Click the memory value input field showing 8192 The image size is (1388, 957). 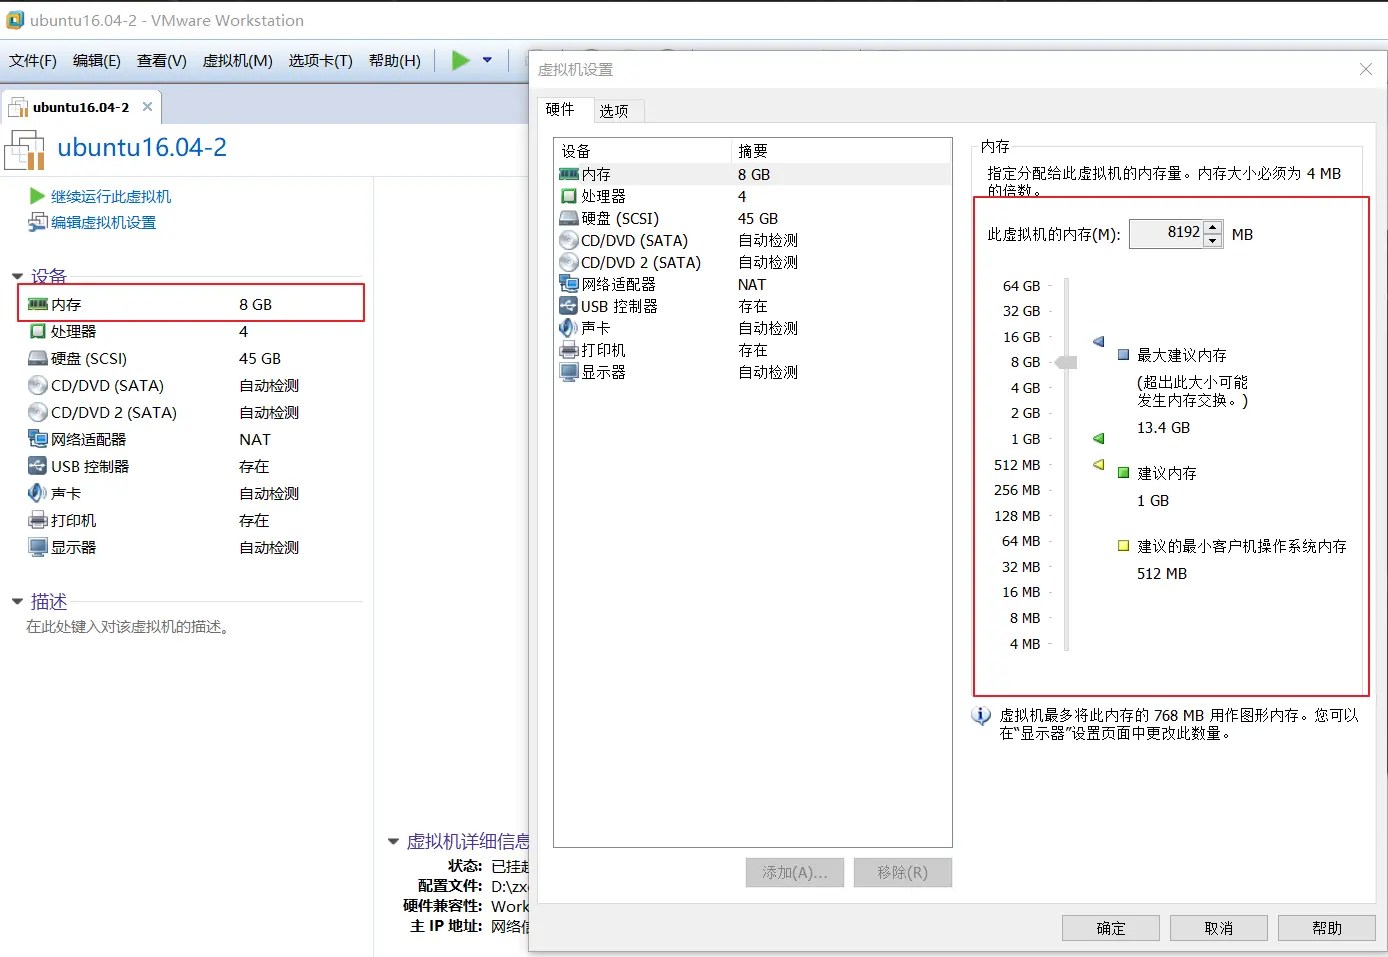coord(1168,233)
